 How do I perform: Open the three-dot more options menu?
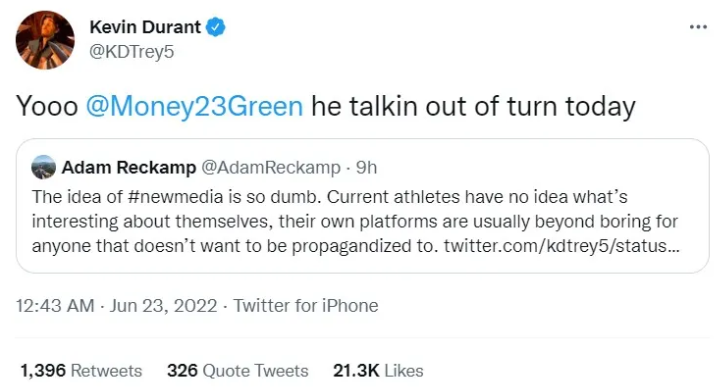click(698, 27)
